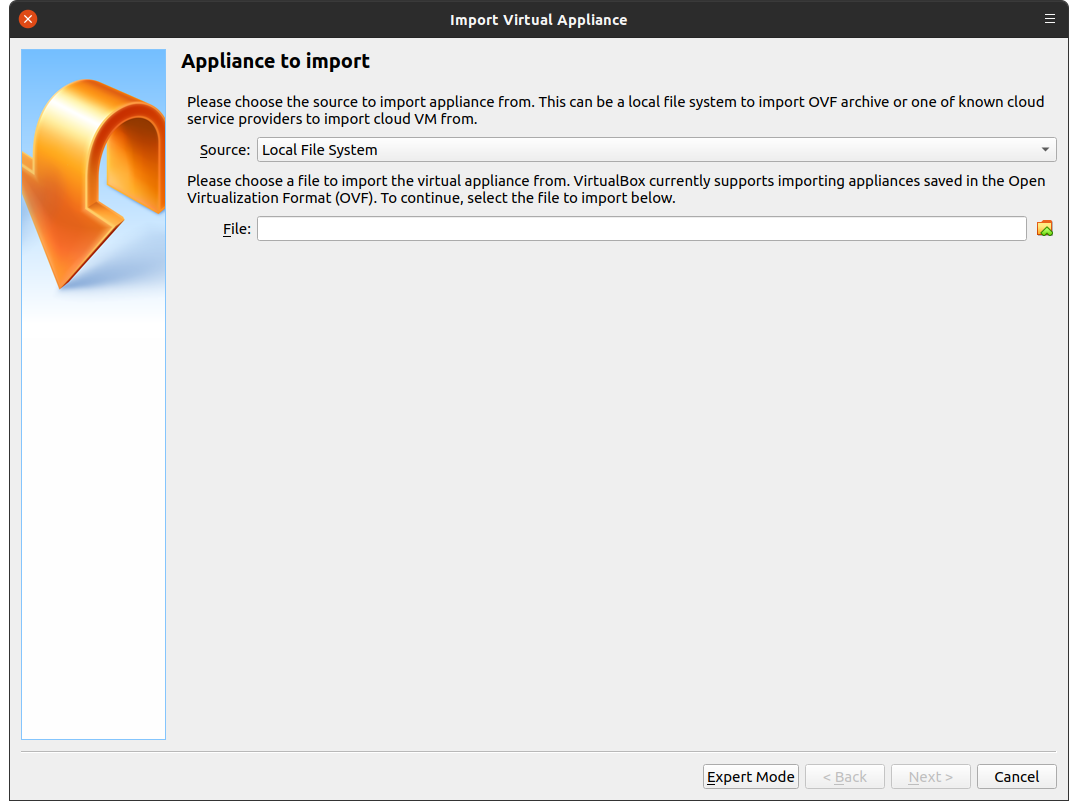Click the "Appliance to import" heading
Image resolution: width=1078 pixels, height=810 pixels.
(x=275, y=61)
